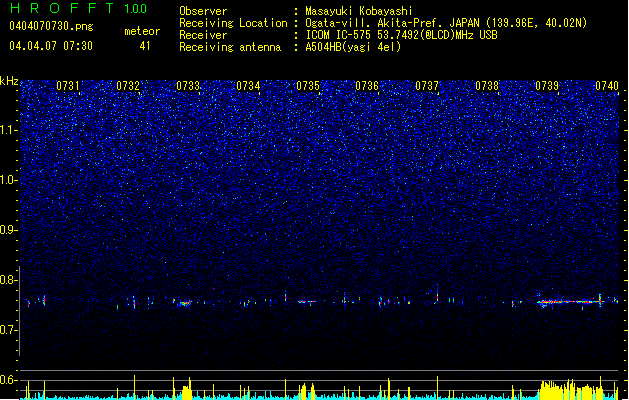
Task: Click the 0.6 kHz axis label
Action: (x=8, y=380)
